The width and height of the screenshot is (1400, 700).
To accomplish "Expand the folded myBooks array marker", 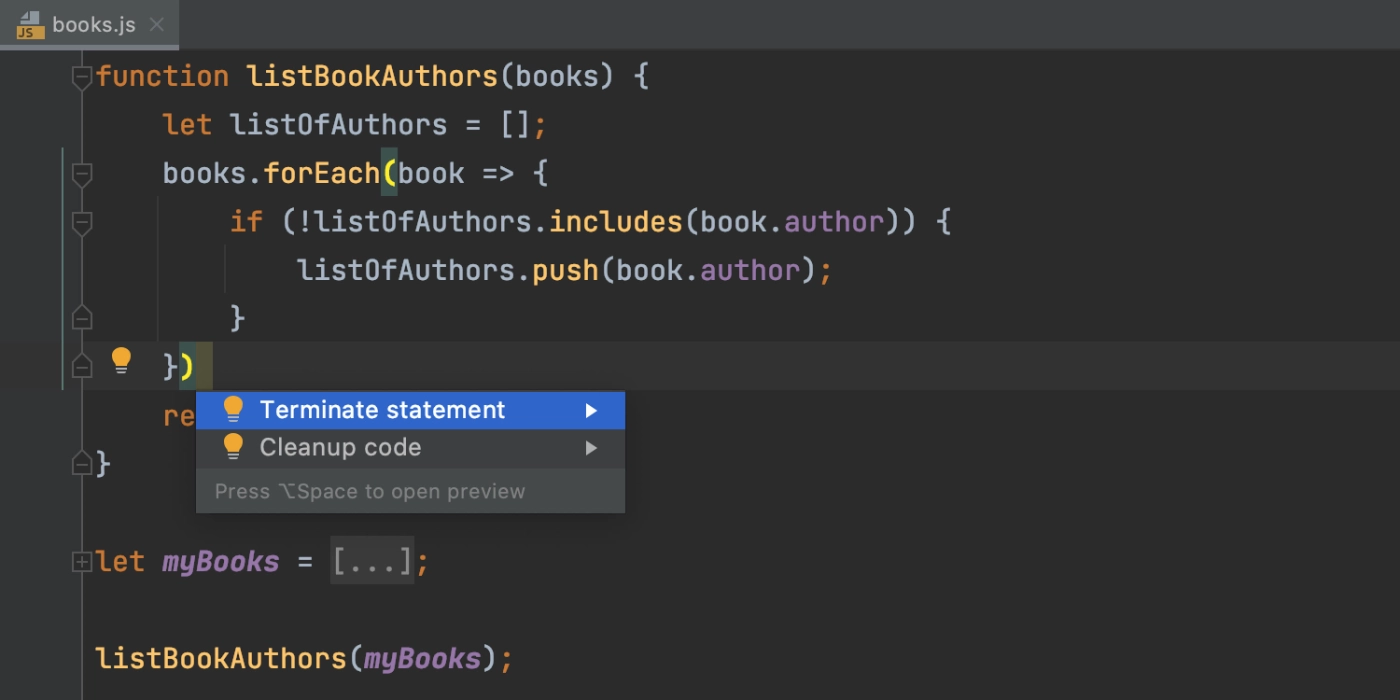I will point(82,563).
